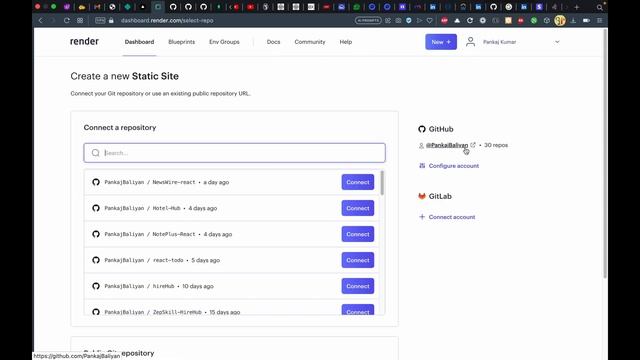Select the PankajBaliyan / react-todo text
The image size is (640, 360).
[144, 260]
